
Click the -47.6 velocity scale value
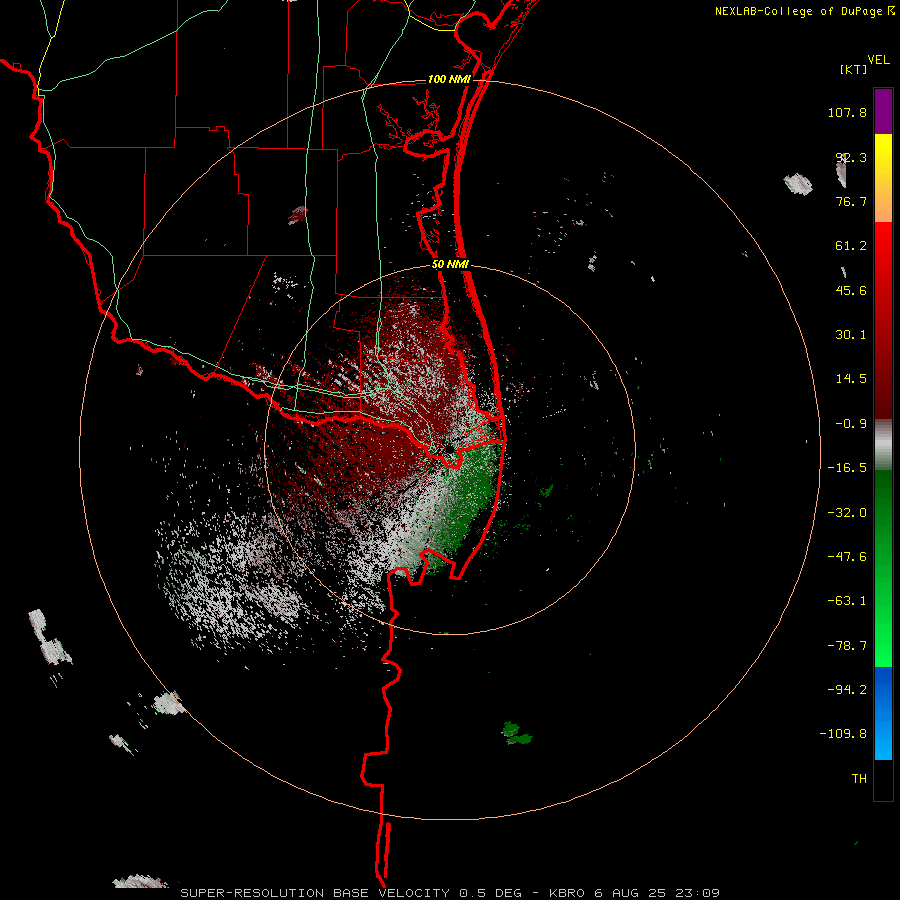tap(847, 557)
